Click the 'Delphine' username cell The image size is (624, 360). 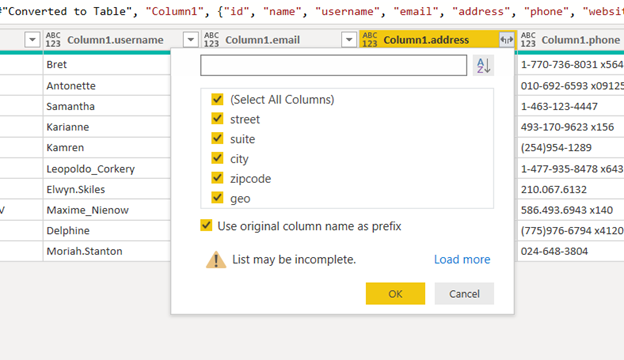coord(107,231)
